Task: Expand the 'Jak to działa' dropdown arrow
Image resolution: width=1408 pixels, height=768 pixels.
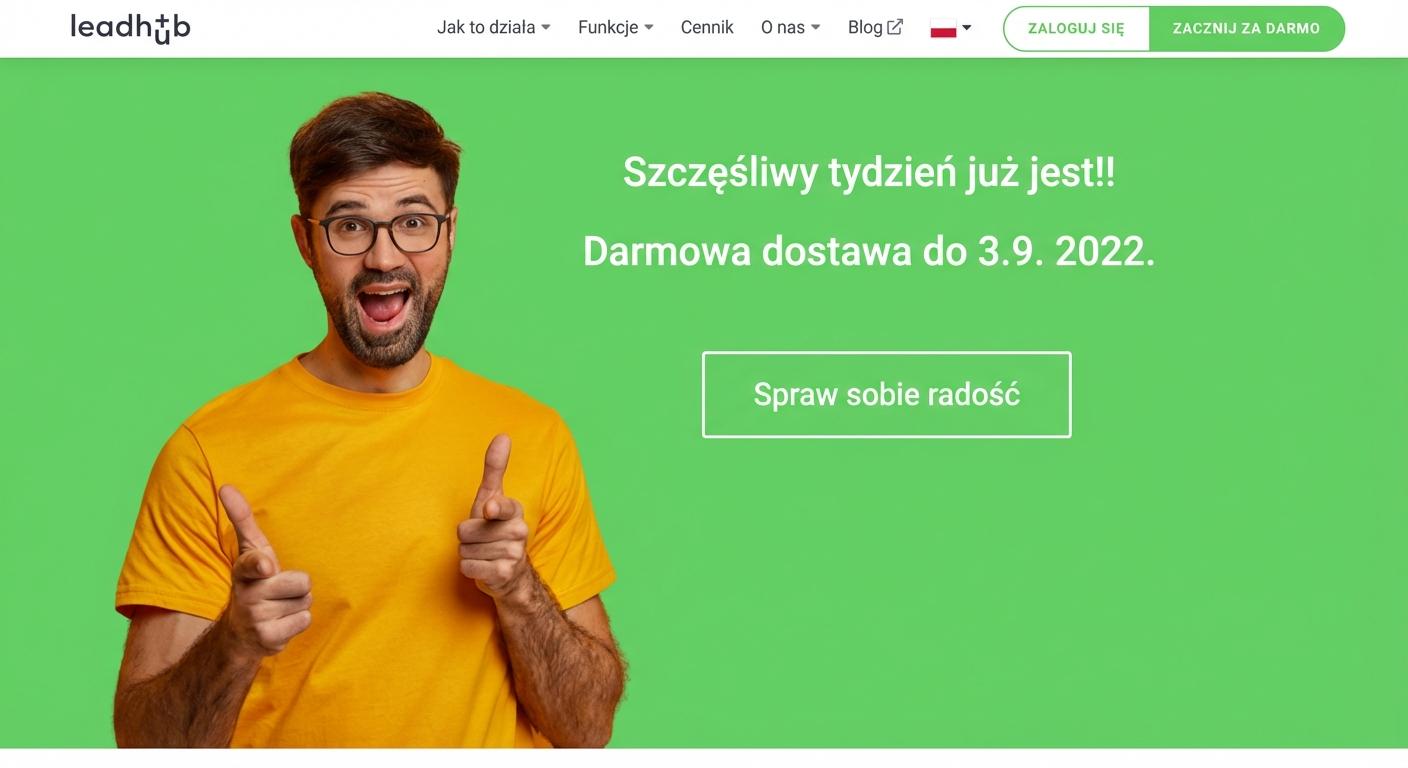Action: (546, 28)
